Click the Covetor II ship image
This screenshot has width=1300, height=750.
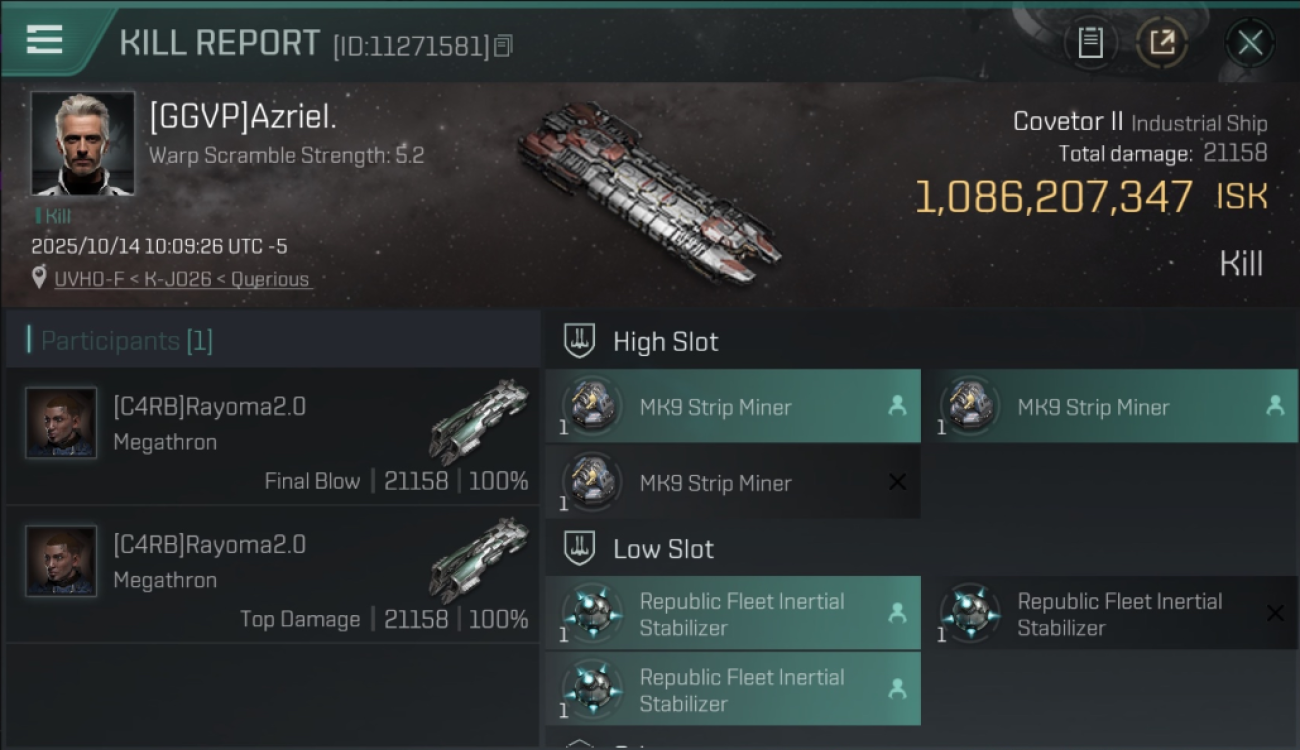[x=648, y=191]
